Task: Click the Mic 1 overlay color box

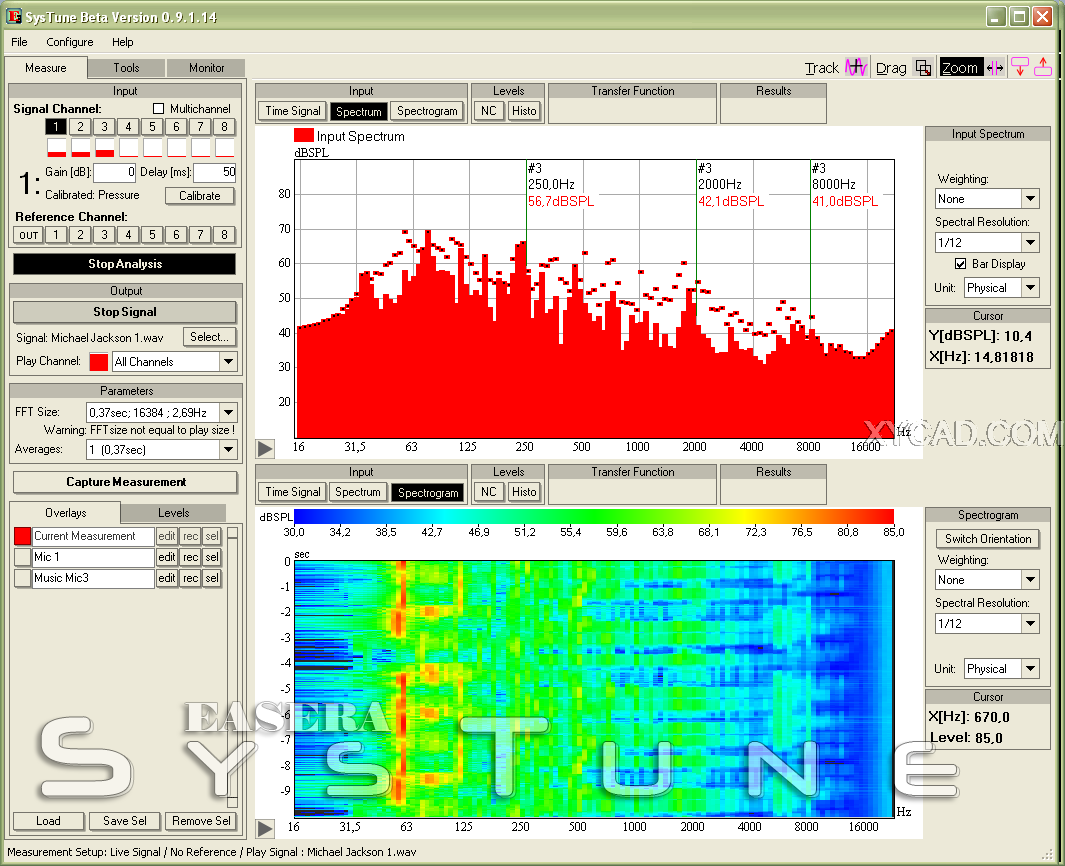Action: 22,557
